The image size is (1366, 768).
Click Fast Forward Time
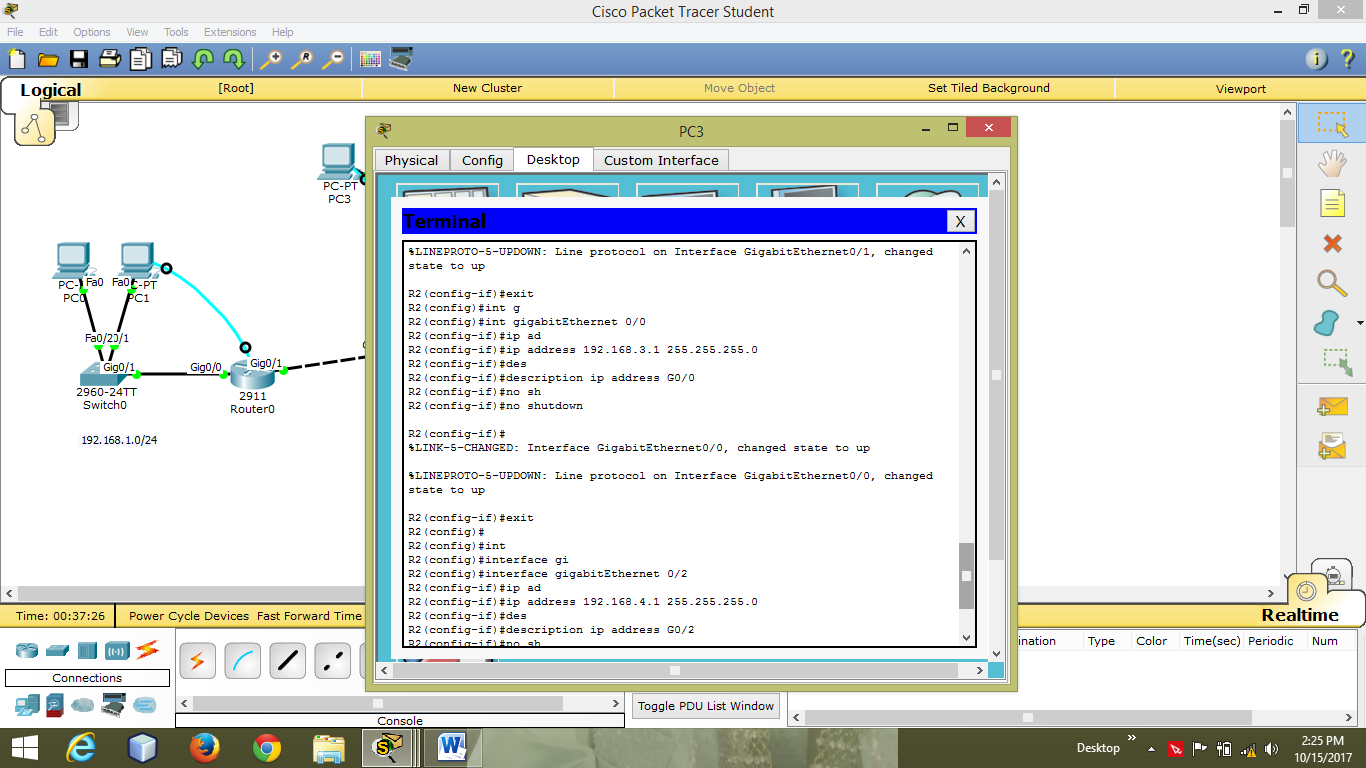309,616
